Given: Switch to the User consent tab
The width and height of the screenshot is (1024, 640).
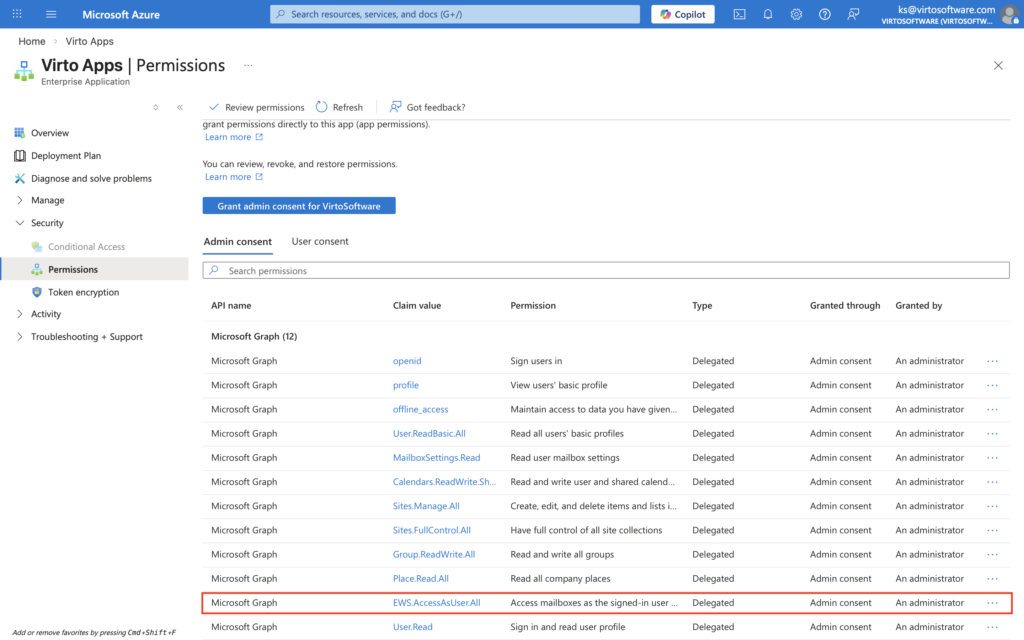Looking at the screenshot, I should 320,241.
